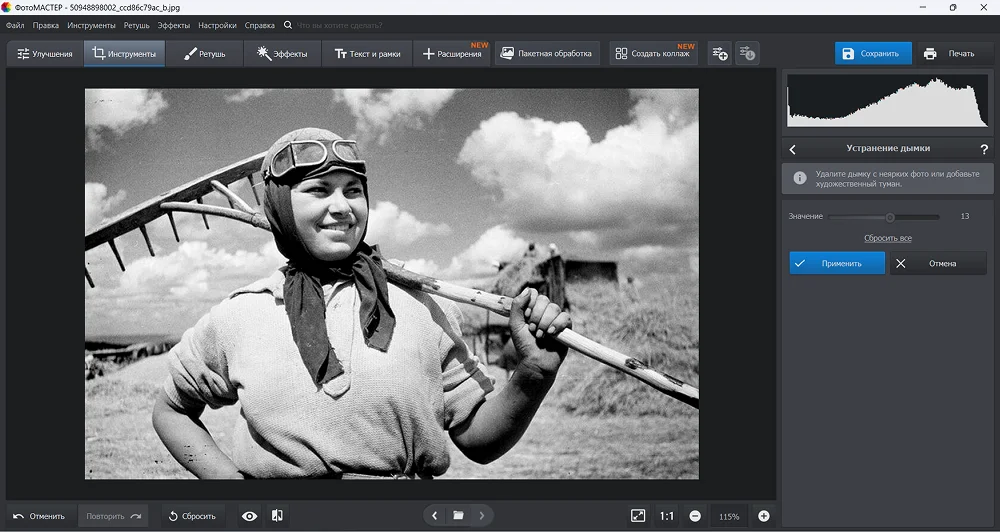
Task: Click the Применить button
Action: 837,263
